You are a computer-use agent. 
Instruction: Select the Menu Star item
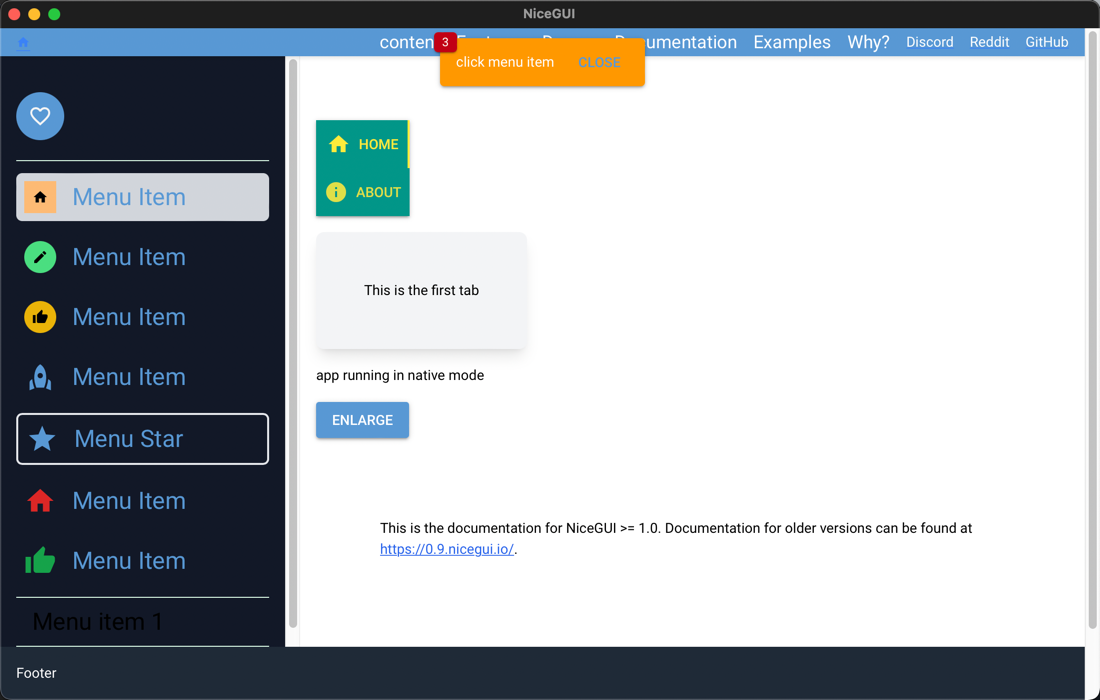point(143,439)
